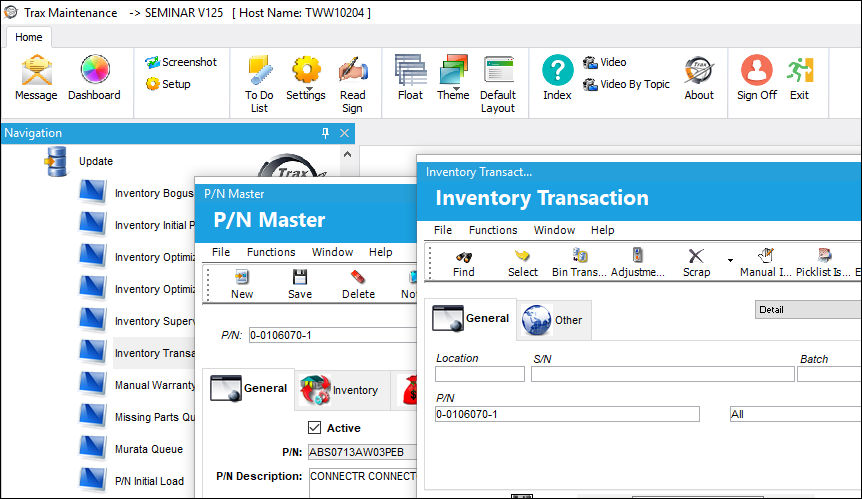Open Setup in the ribbon

pos(168,84)
